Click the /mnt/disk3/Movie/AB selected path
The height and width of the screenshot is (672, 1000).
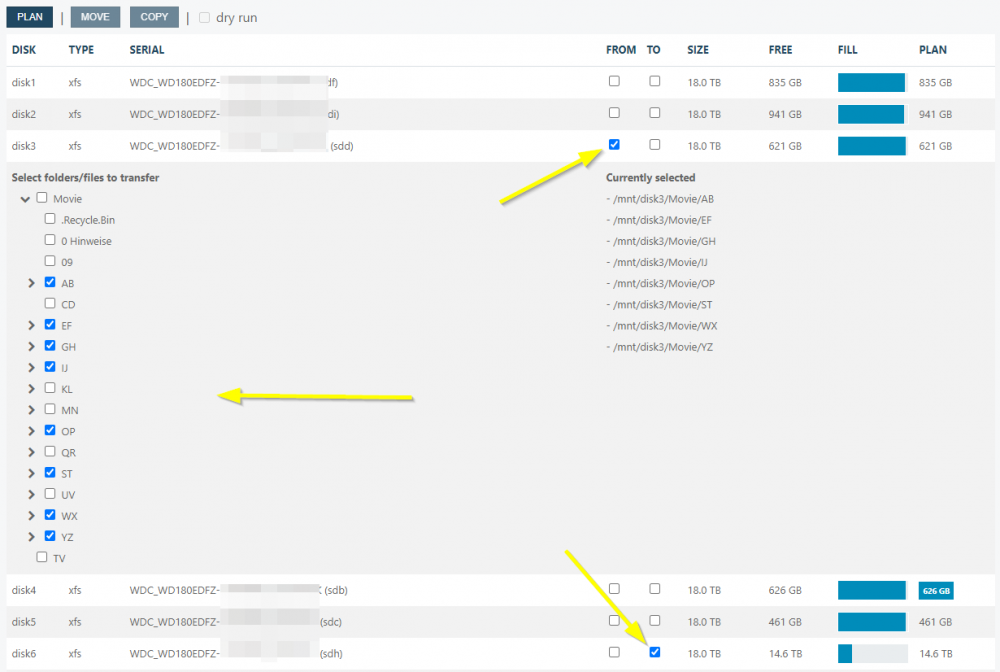coord(659,199)
